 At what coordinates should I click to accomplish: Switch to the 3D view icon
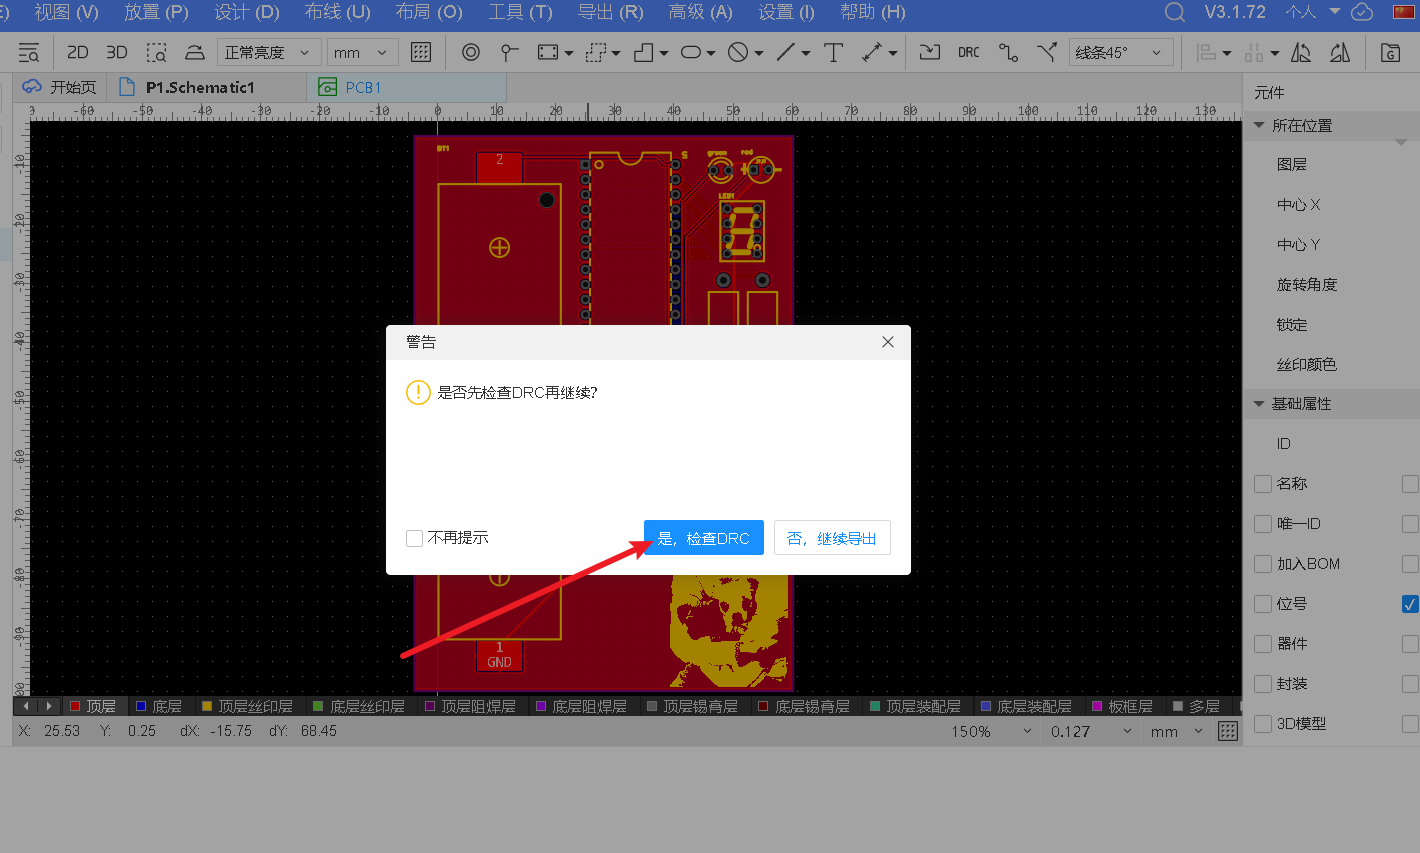click(x=116, y=52)
